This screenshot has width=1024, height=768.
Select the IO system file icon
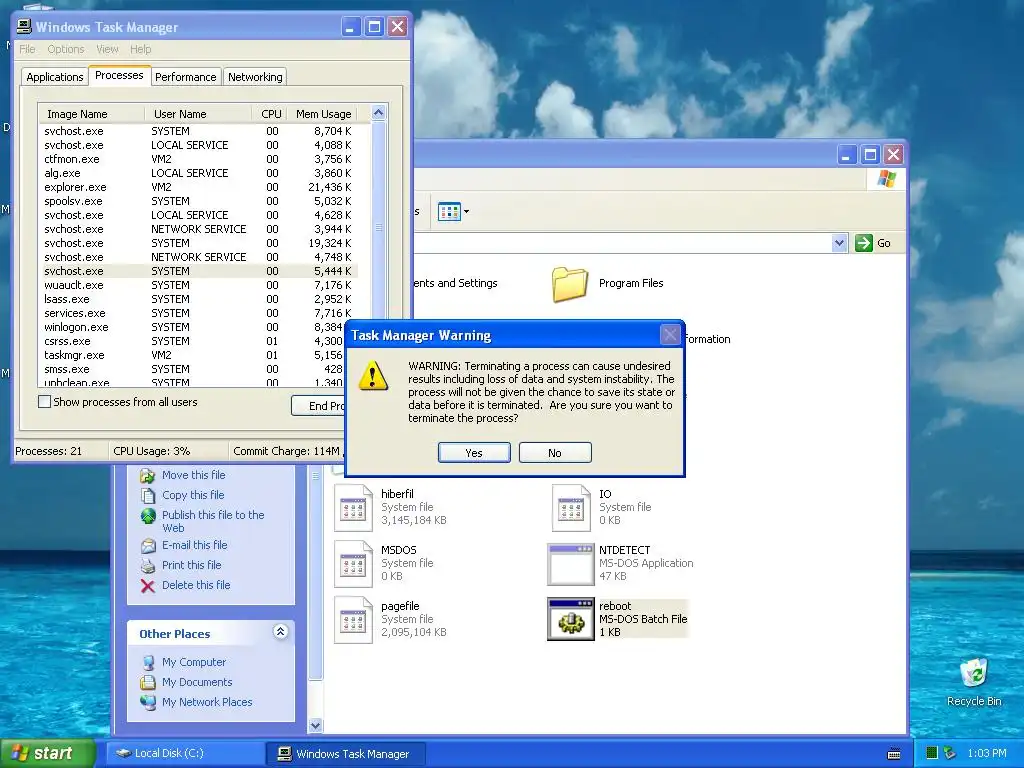(x=571, y=508)
